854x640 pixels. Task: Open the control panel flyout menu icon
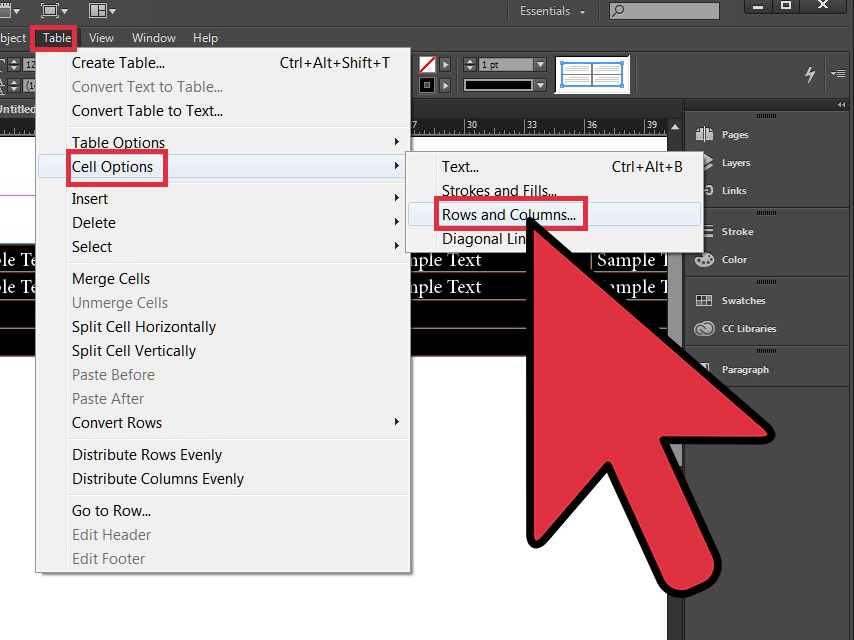[x=838, y=73]
